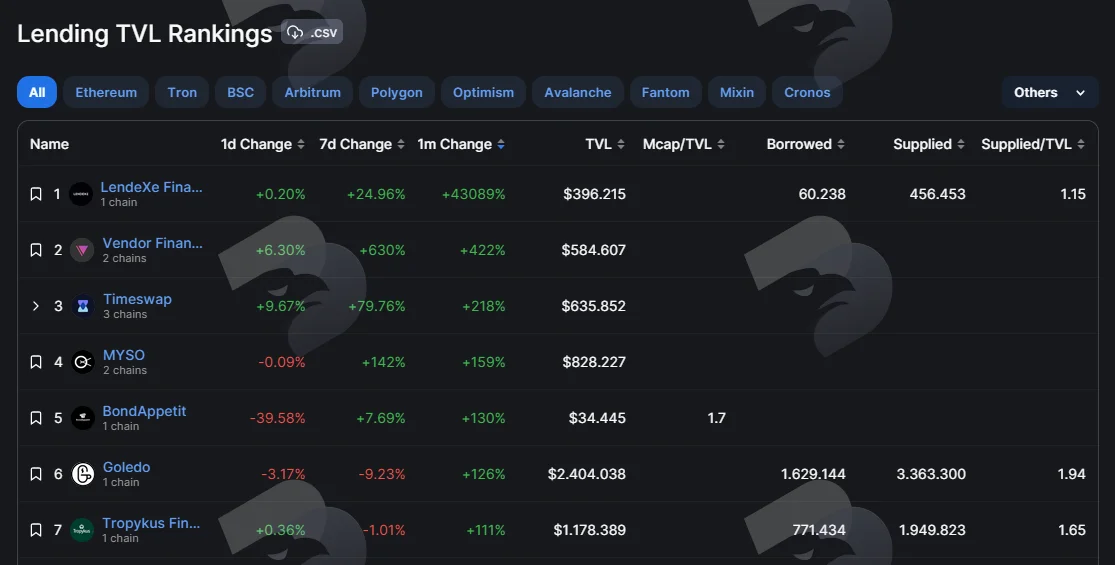Bookmark the Goledo row
The width and height of the screenshot is (1115, 565).
[x=36, y=474]
